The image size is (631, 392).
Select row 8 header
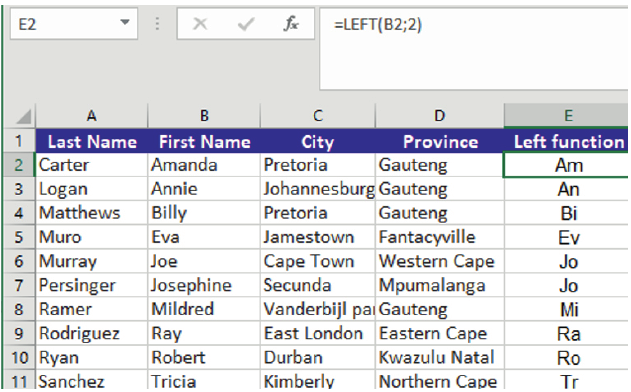(x=19, y=309)
